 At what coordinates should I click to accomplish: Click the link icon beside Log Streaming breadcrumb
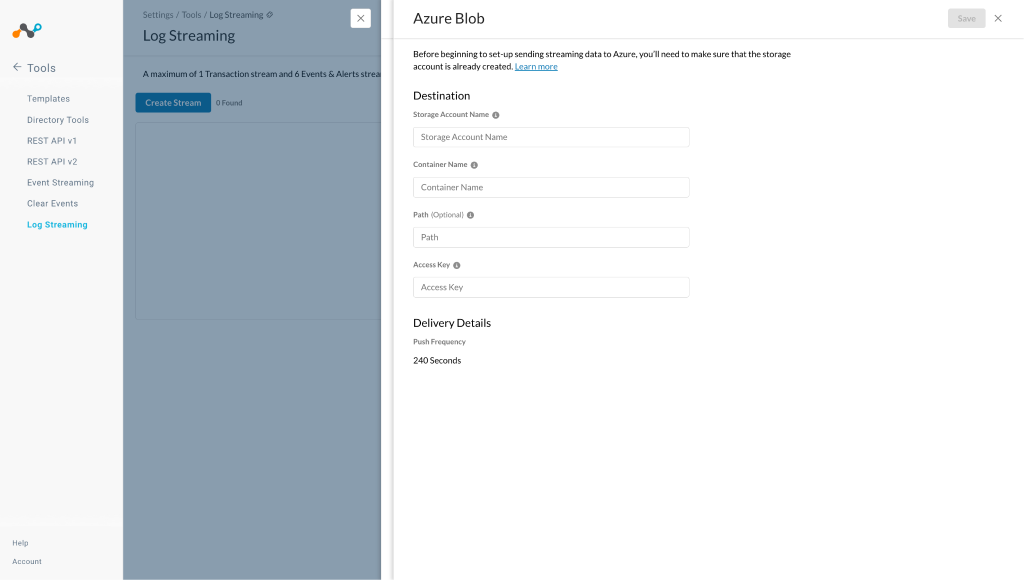coord(270,14)
